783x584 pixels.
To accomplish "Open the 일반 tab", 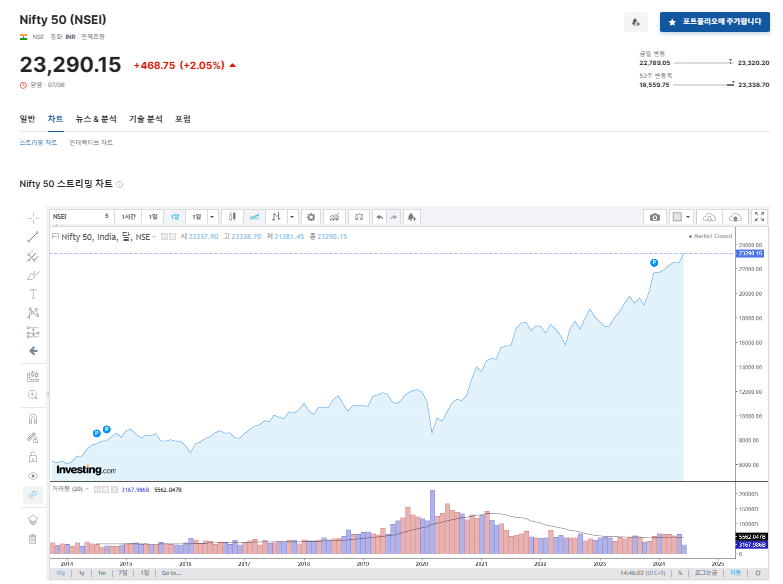I will [27, 119].
